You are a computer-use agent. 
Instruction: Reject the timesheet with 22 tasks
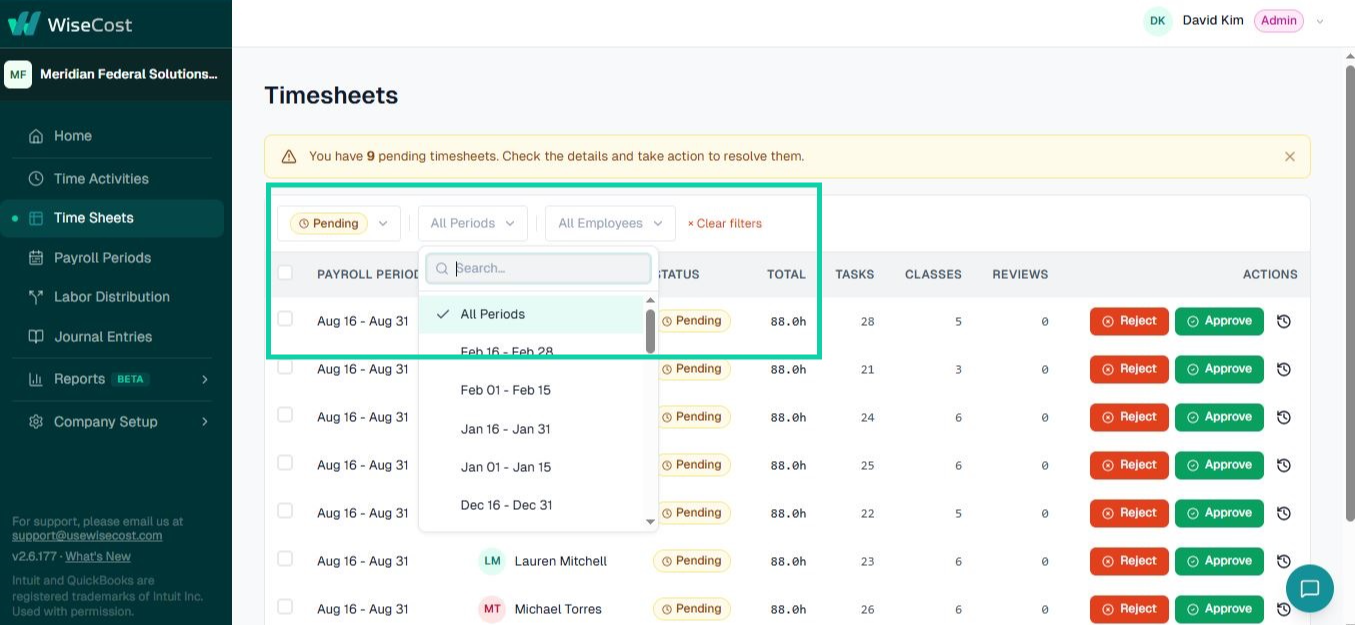point(1129,513)
